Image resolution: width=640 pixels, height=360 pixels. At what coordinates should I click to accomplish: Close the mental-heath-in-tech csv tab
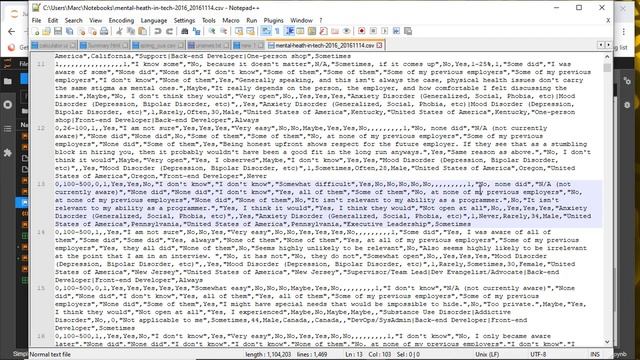pos(379,45)
